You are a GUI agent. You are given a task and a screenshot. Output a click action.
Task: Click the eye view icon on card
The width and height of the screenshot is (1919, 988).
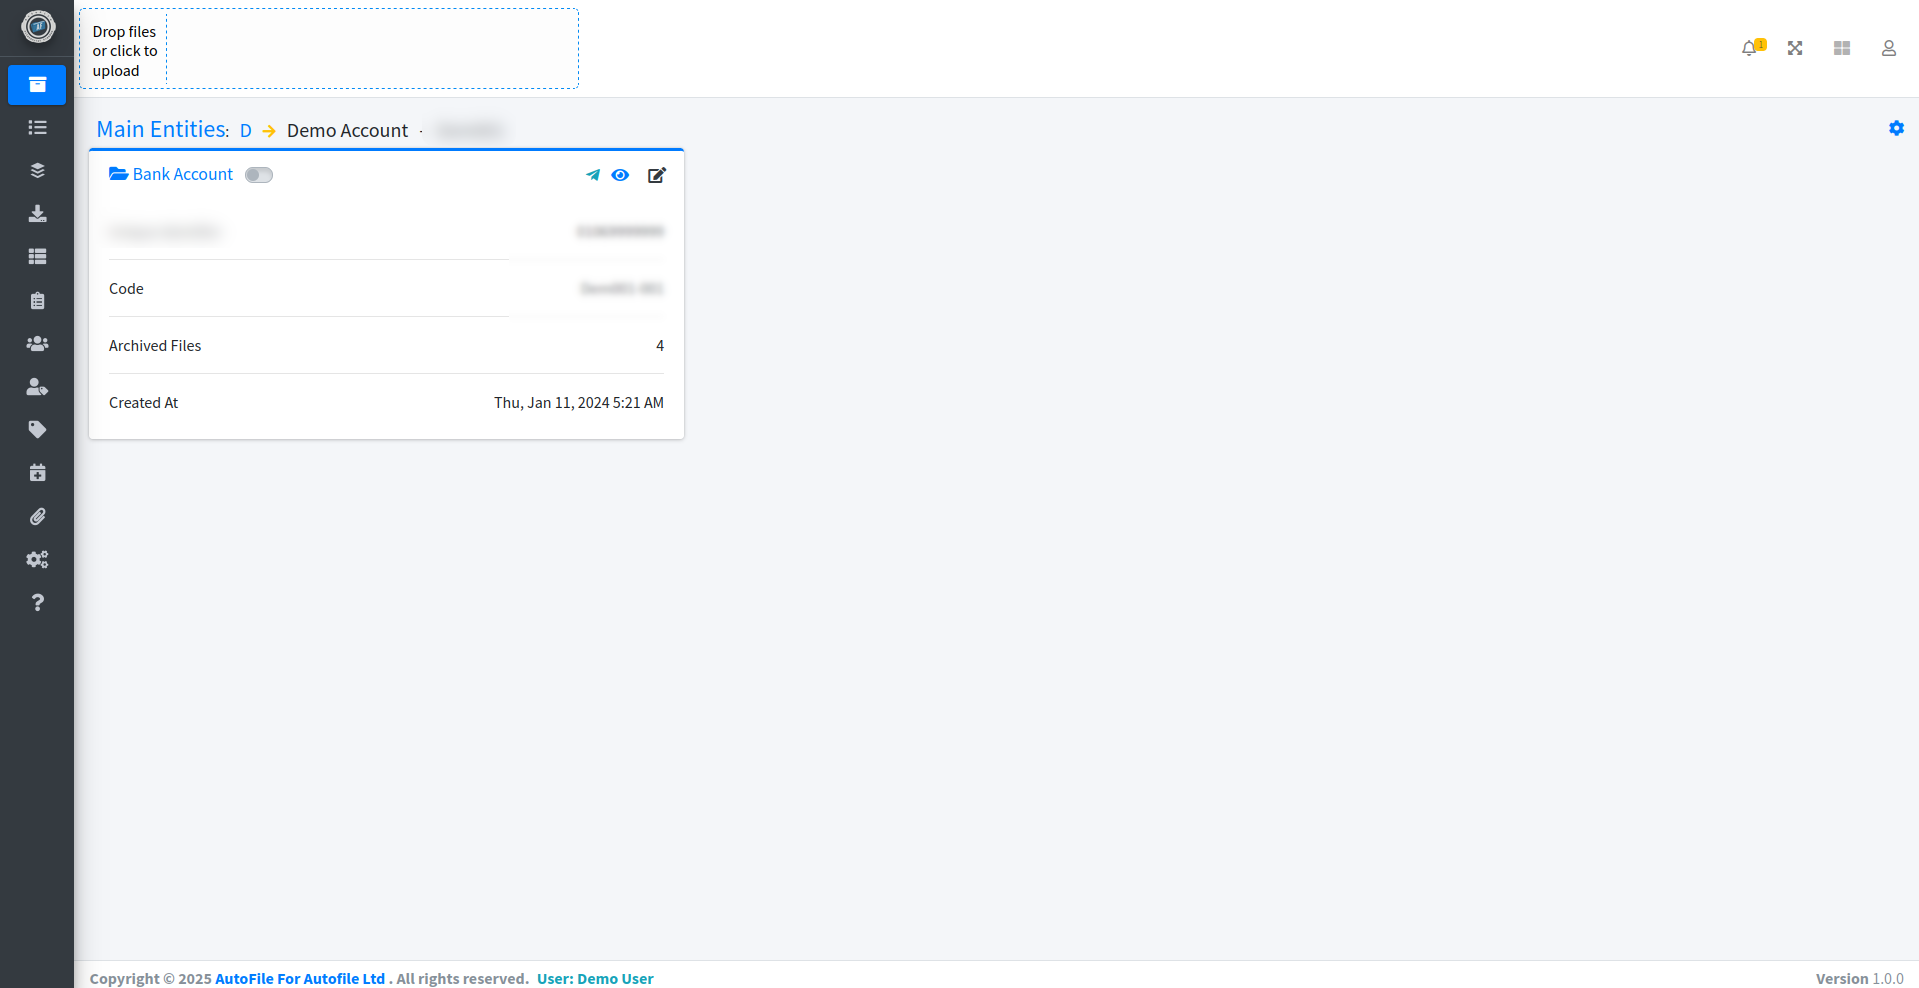coord(620,175)
